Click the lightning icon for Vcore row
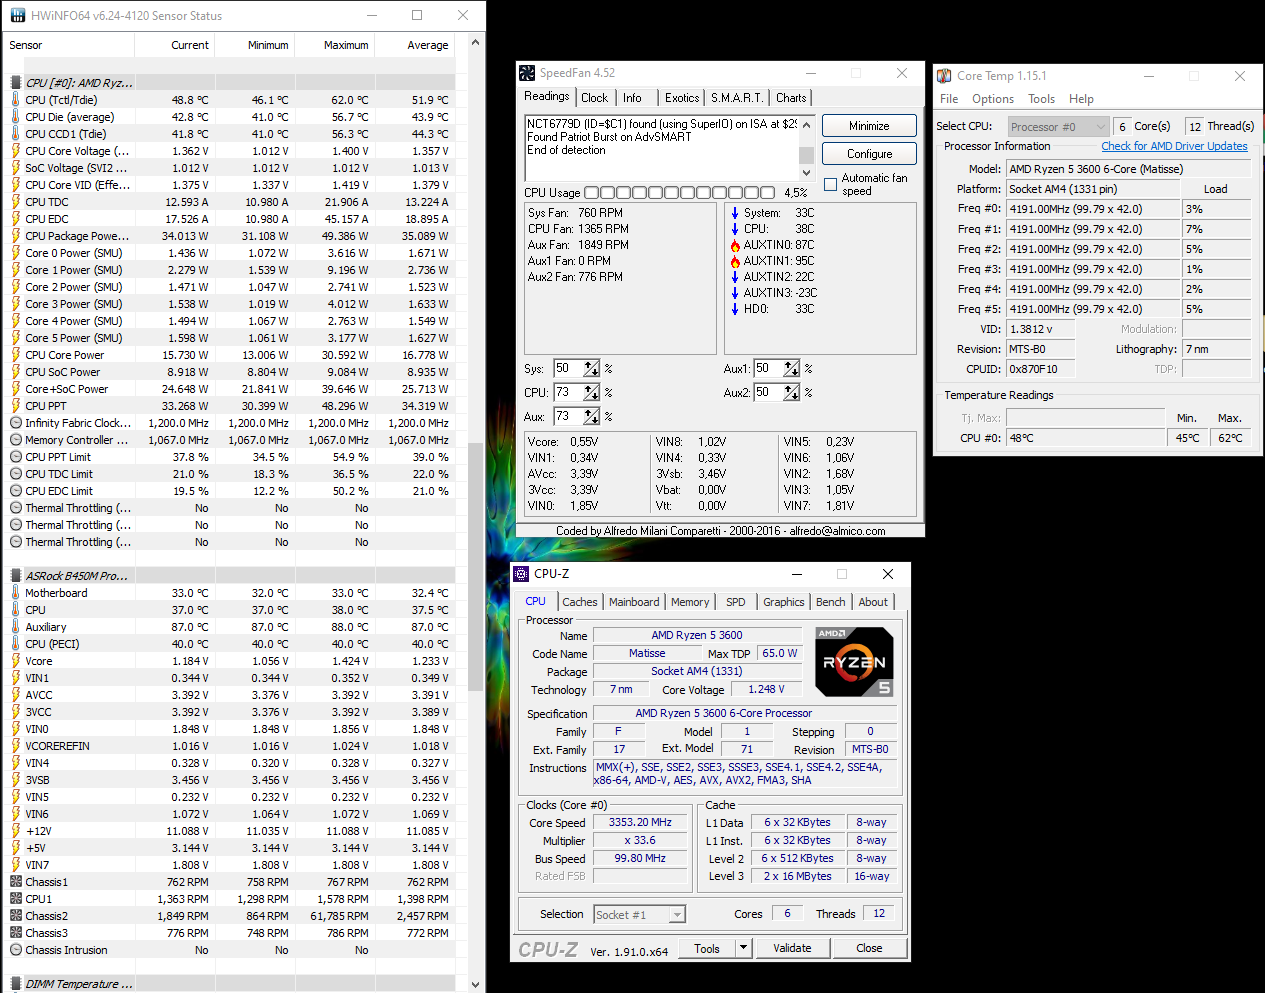 click(x=16, y=661)
